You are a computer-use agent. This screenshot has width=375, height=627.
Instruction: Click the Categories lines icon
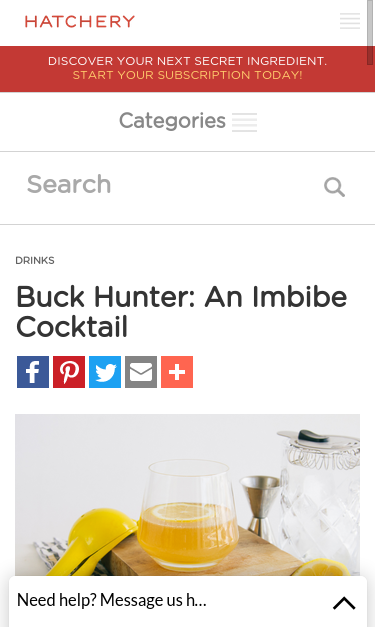coord(244,122)
